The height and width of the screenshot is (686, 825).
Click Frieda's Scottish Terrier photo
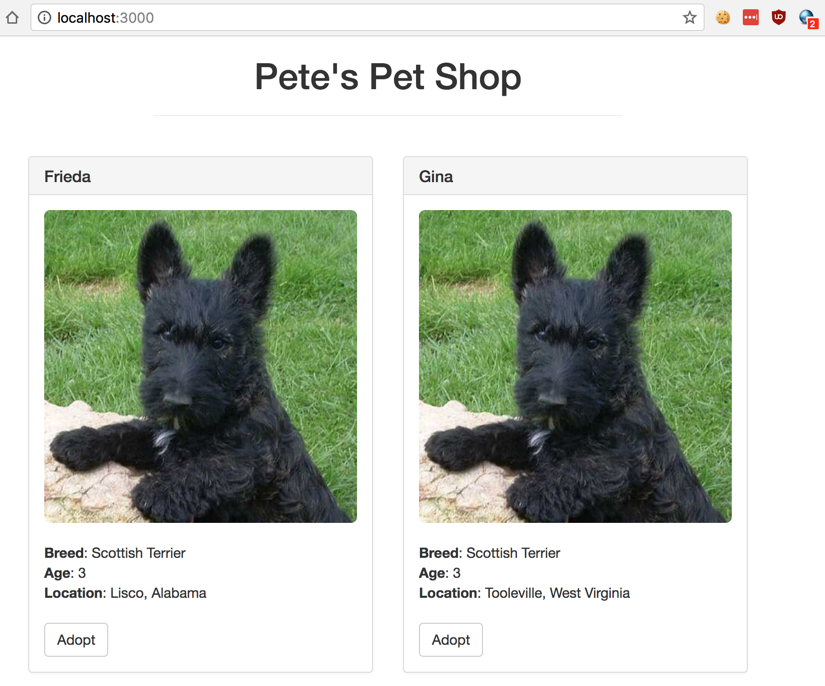[200, 366]
